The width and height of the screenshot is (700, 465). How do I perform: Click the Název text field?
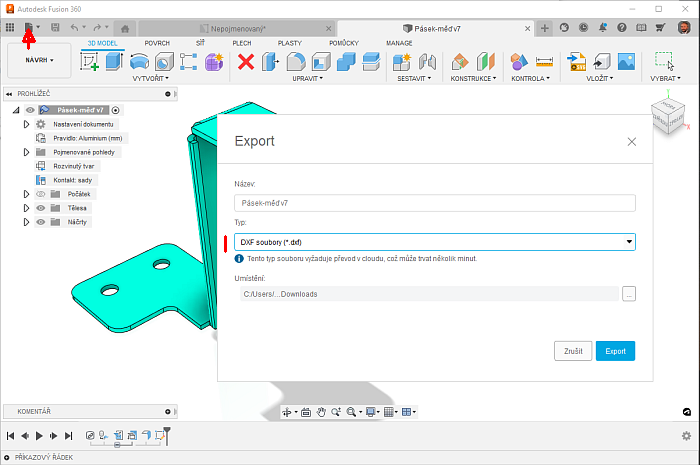434,203
